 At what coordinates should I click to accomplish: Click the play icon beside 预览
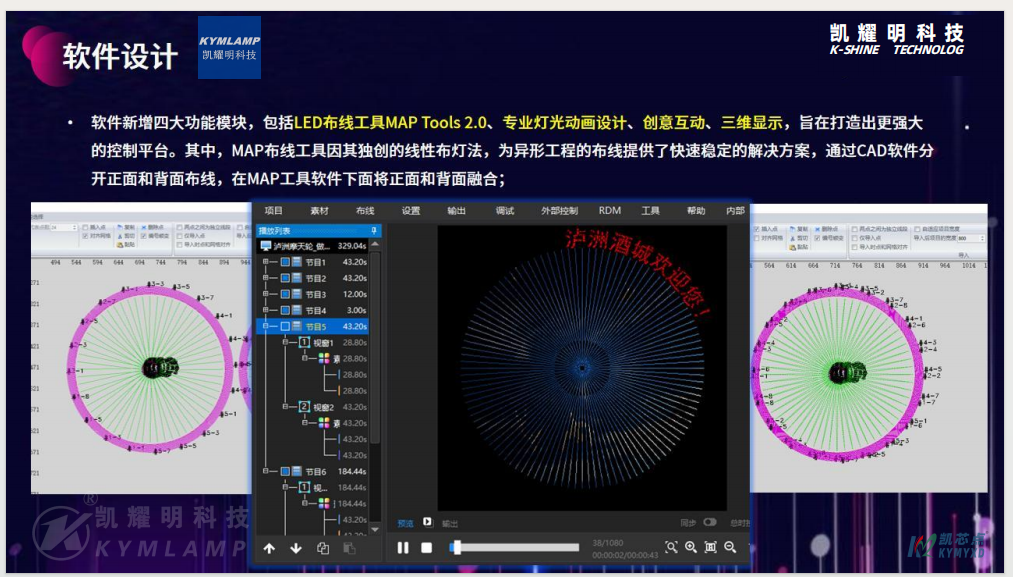coord(427,522)
